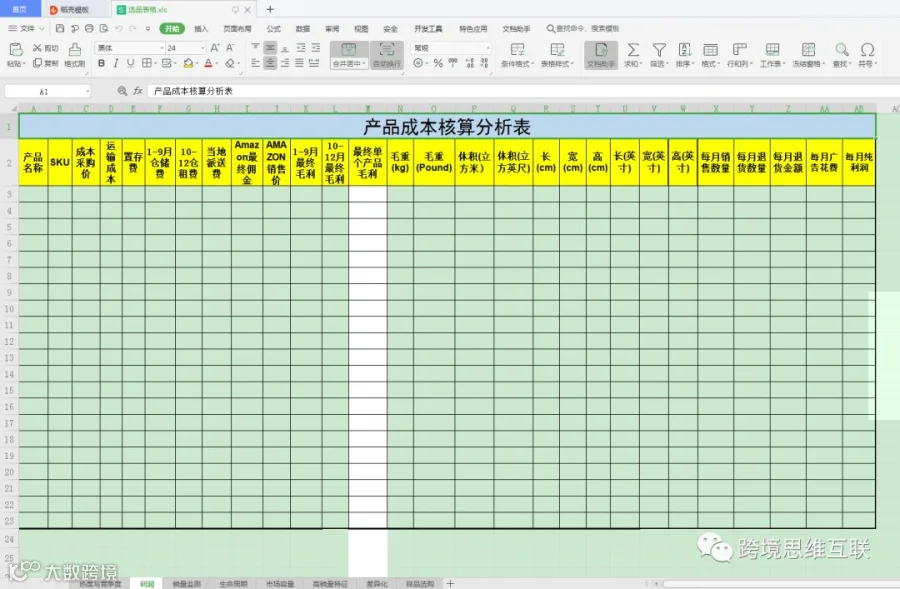Open the number format dropdown
Viewport: 900px width, 589px height.
click(487, 48)
